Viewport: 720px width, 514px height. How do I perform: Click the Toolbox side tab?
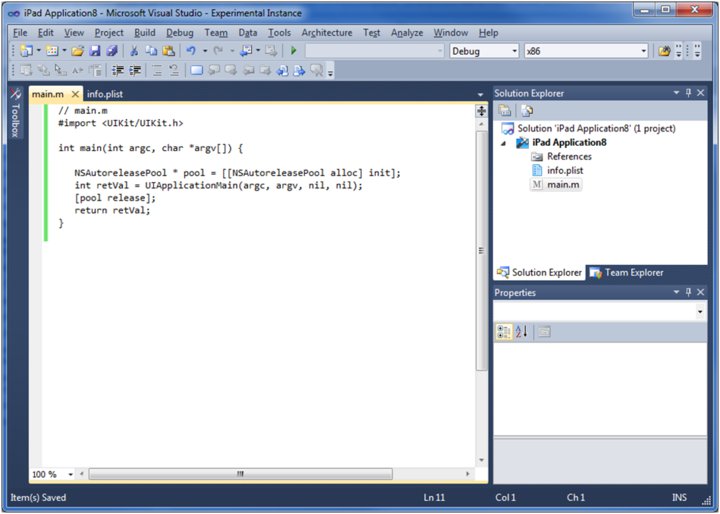tap(15, 113)
